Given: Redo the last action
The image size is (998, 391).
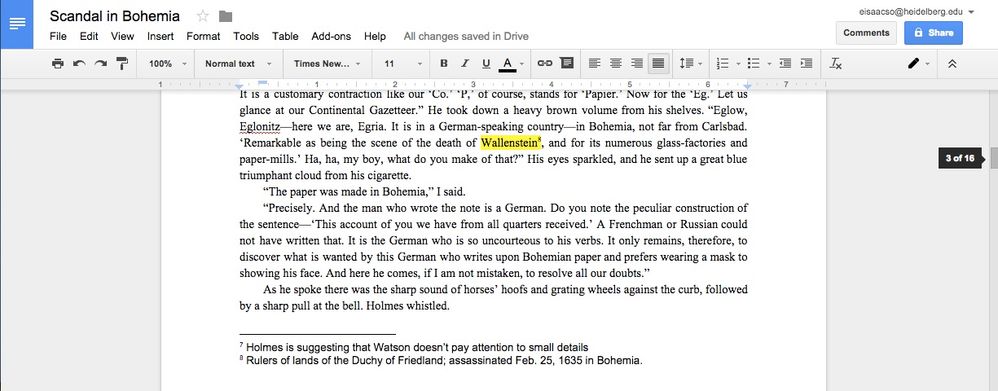Looking at the screenshot, I should (x=101, y=64).
